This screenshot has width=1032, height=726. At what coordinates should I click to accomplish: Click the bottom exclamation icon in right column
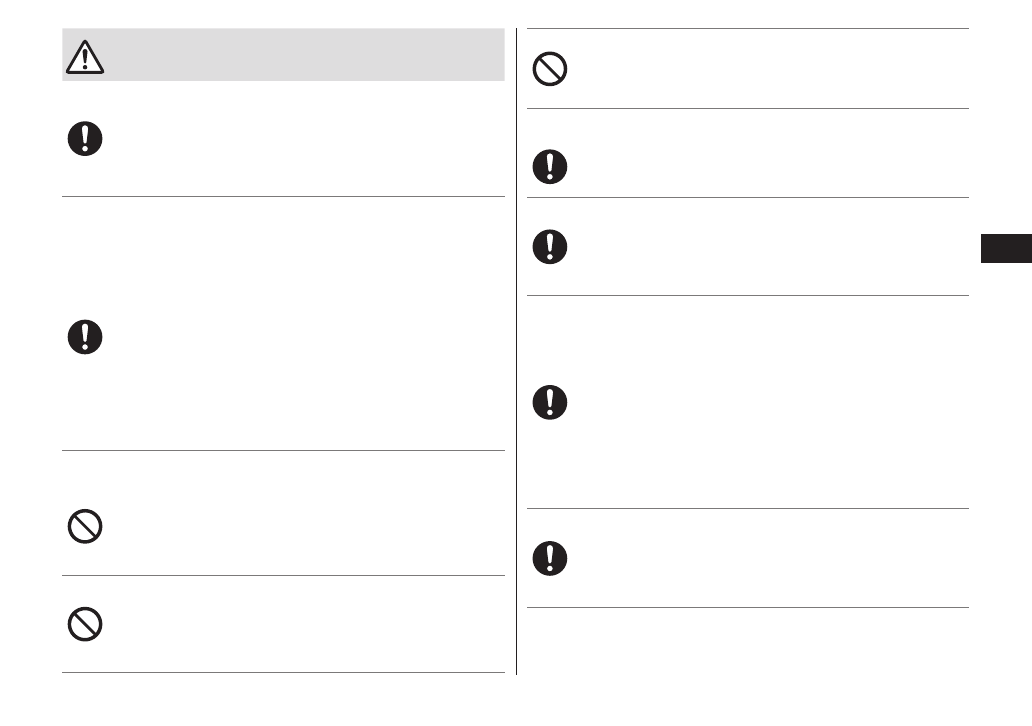click(x=549, y=558)
